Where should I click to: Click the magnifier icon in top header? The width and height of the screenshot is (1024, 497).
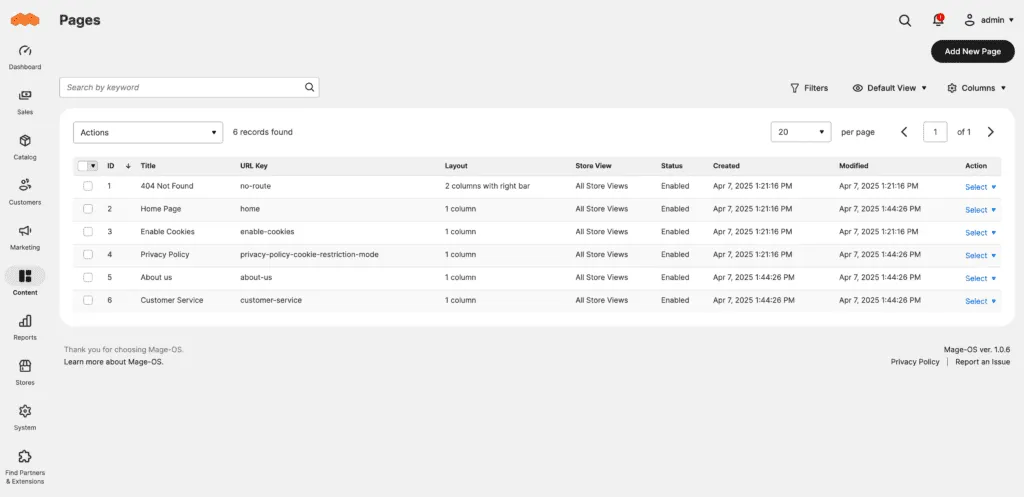(905, 20)
